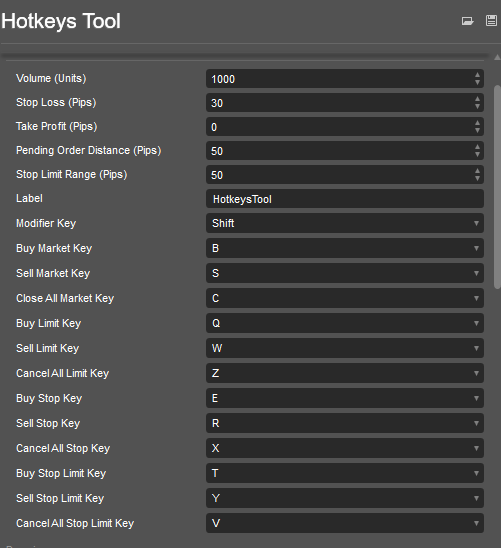Click the vertical scrollbar thumb
Viewport: 501px width, 548px height.
pyautogui.click(x=497, y=187)
